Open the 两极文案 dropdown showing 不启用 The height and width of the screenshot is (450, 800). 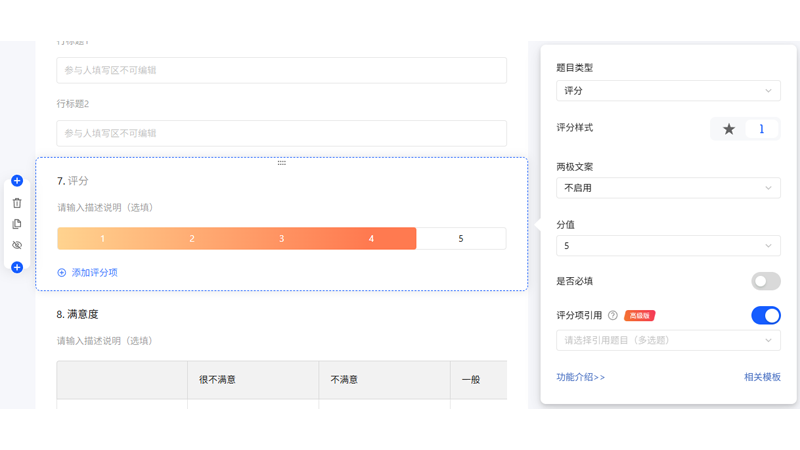(x=668, y=188)
